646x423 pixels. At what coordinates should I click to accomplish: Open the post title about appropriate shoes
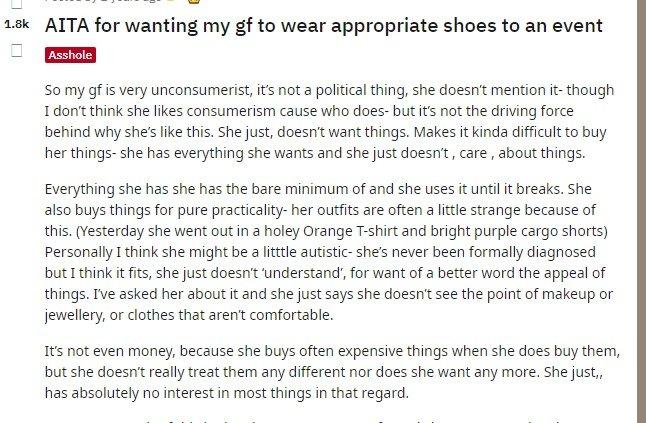tap(323, 26)
